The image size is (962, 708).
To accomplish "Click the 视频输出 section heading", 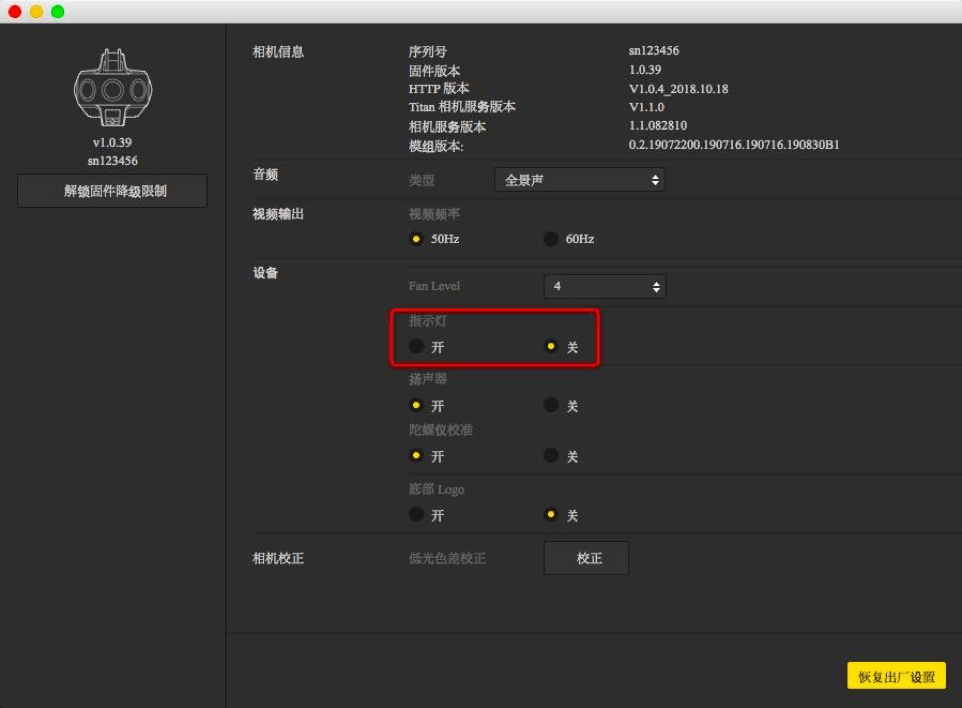I will coord(278,214).
